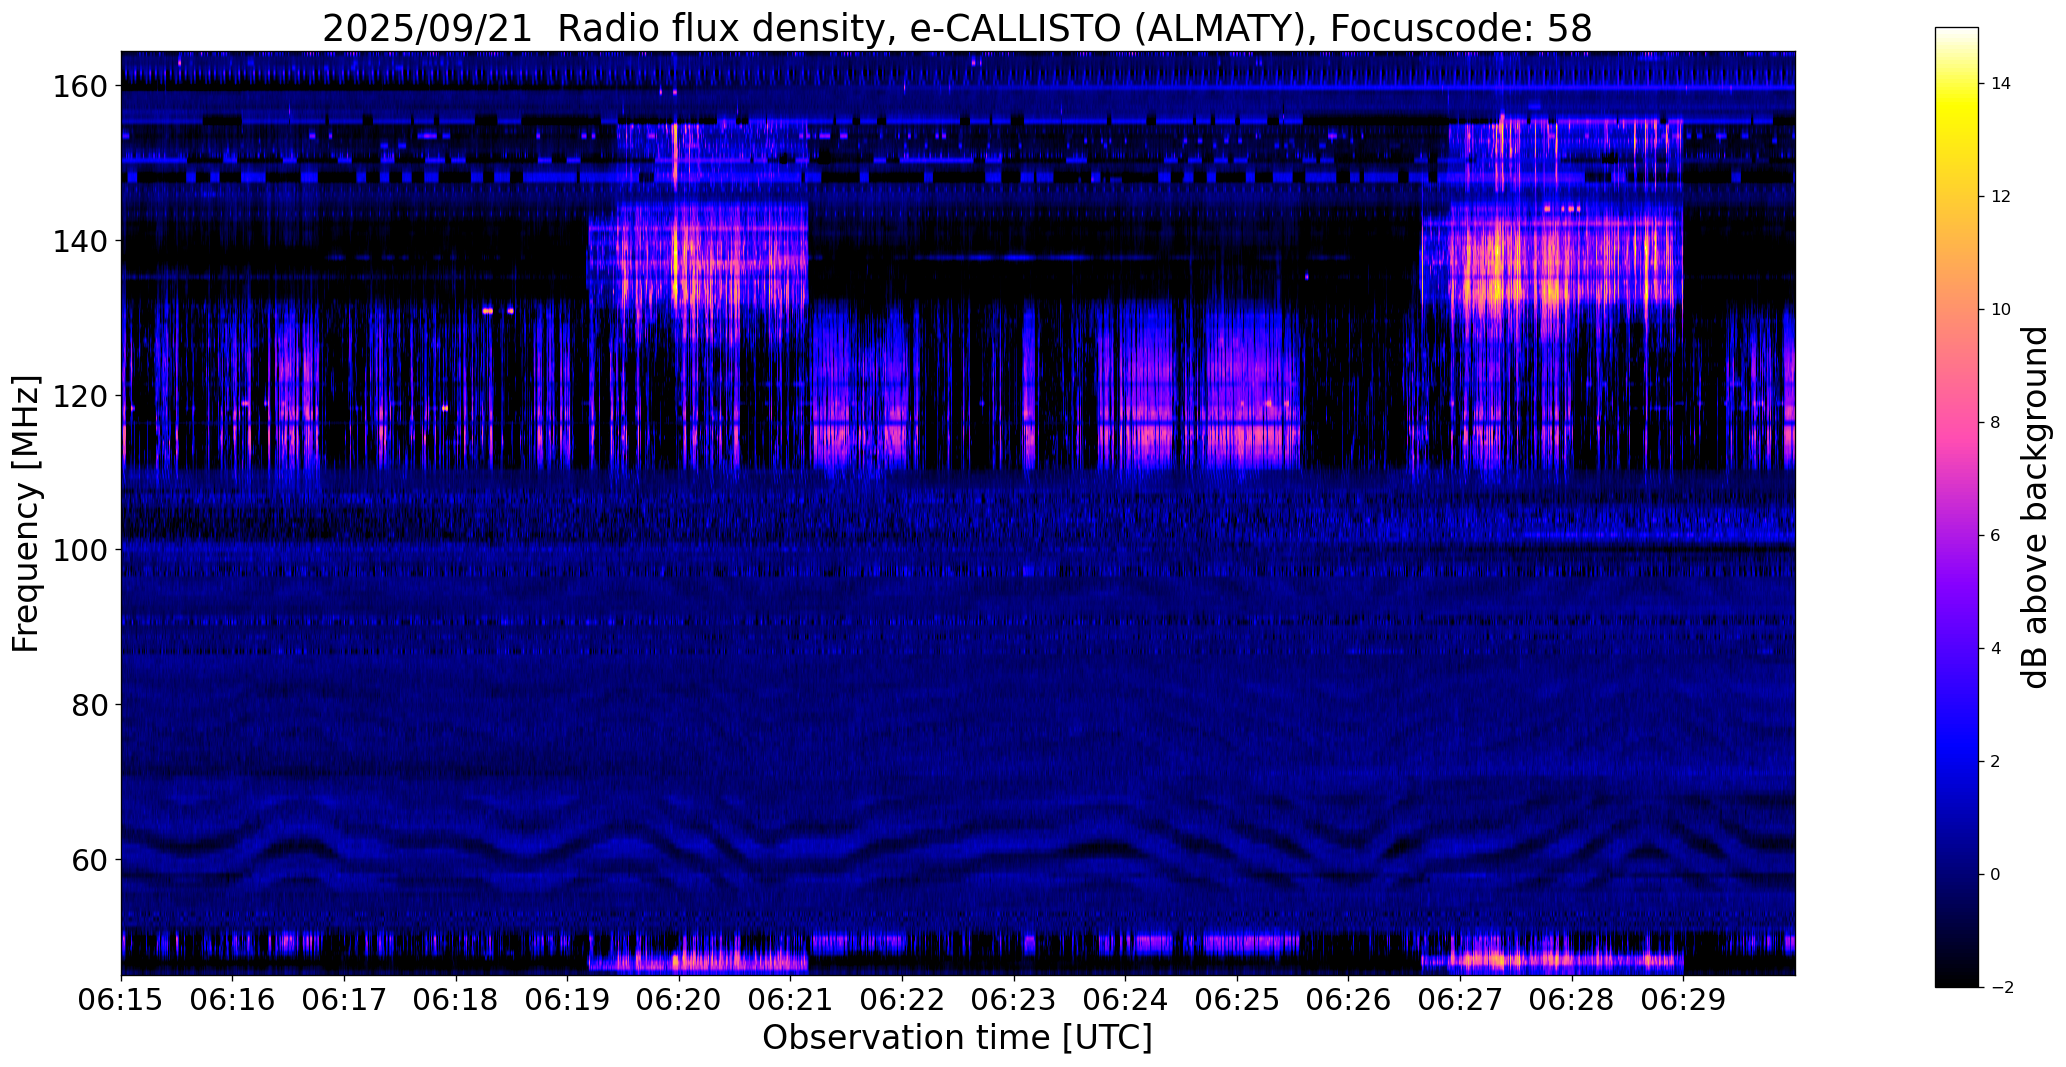This screenshot has width=2066, height=1067.
Task: Select the 06:27 time tick label
Action: (x=1461, y=999)
